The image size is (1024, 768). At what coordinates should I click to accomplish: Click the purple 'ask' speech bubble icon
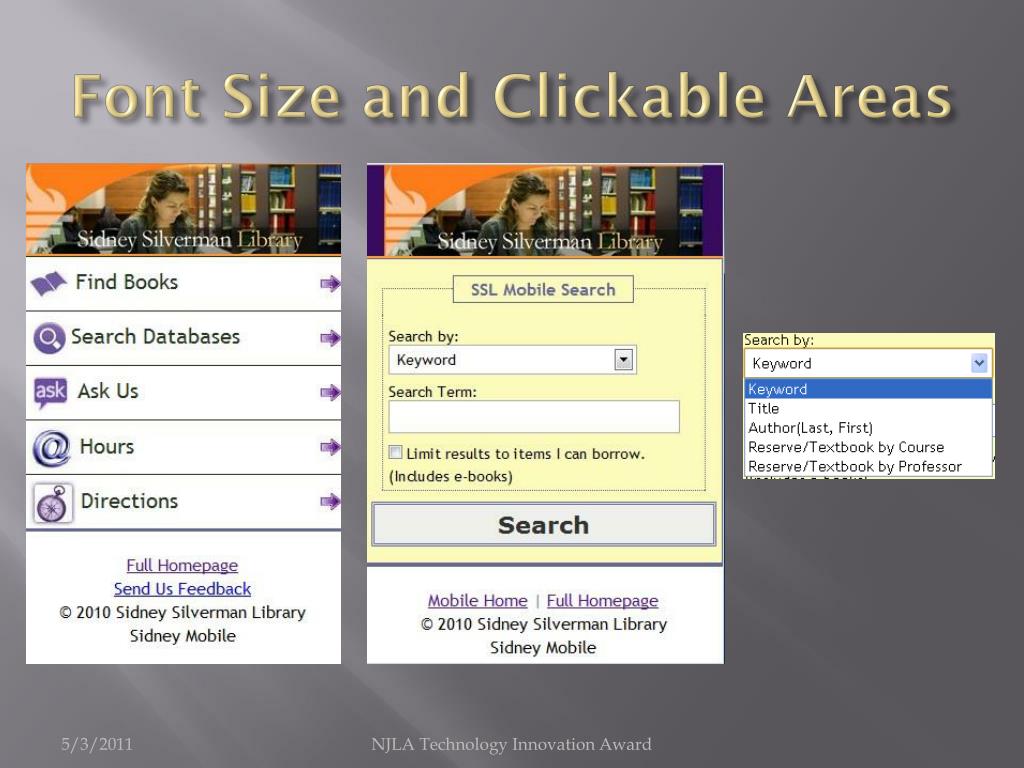(x=50, y=392)
